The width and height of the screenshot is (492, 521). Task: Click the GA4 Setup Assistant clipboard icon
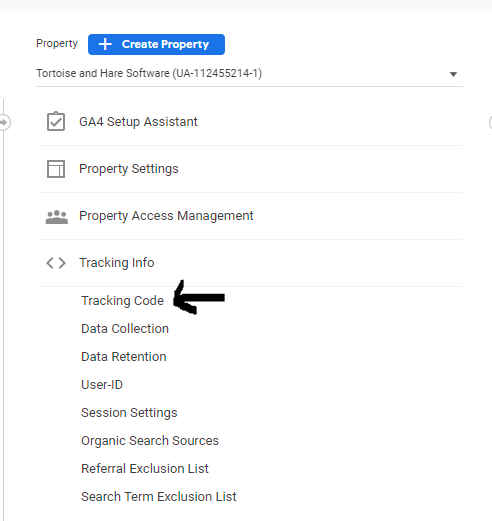coord(56,121)
